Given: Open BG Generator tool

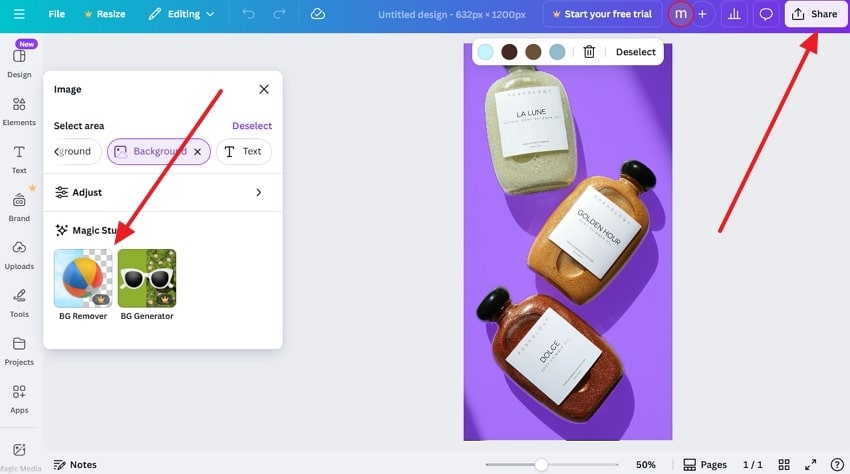Looking at the screenshot, I should [x=147, y=285].
